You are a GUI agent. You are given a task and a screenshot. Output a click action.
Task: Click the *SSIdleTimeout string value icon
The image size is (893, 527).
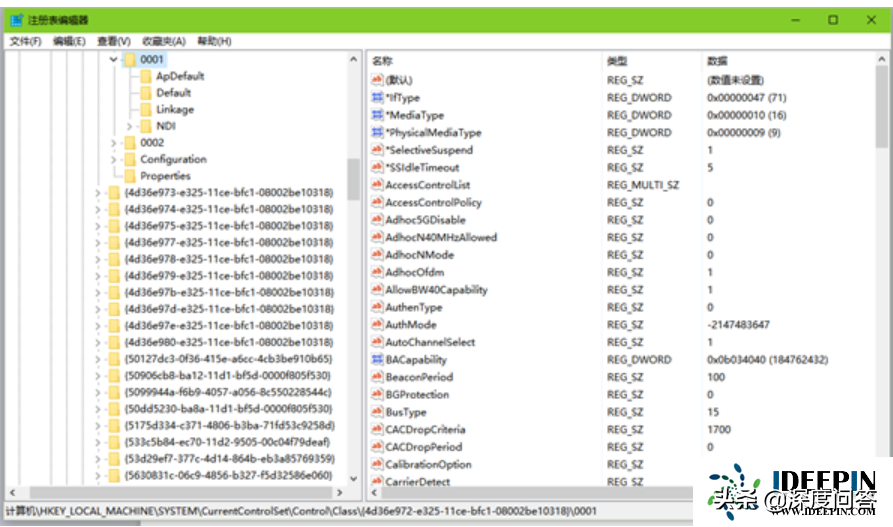pyautogui.click(x=377, y=168)
